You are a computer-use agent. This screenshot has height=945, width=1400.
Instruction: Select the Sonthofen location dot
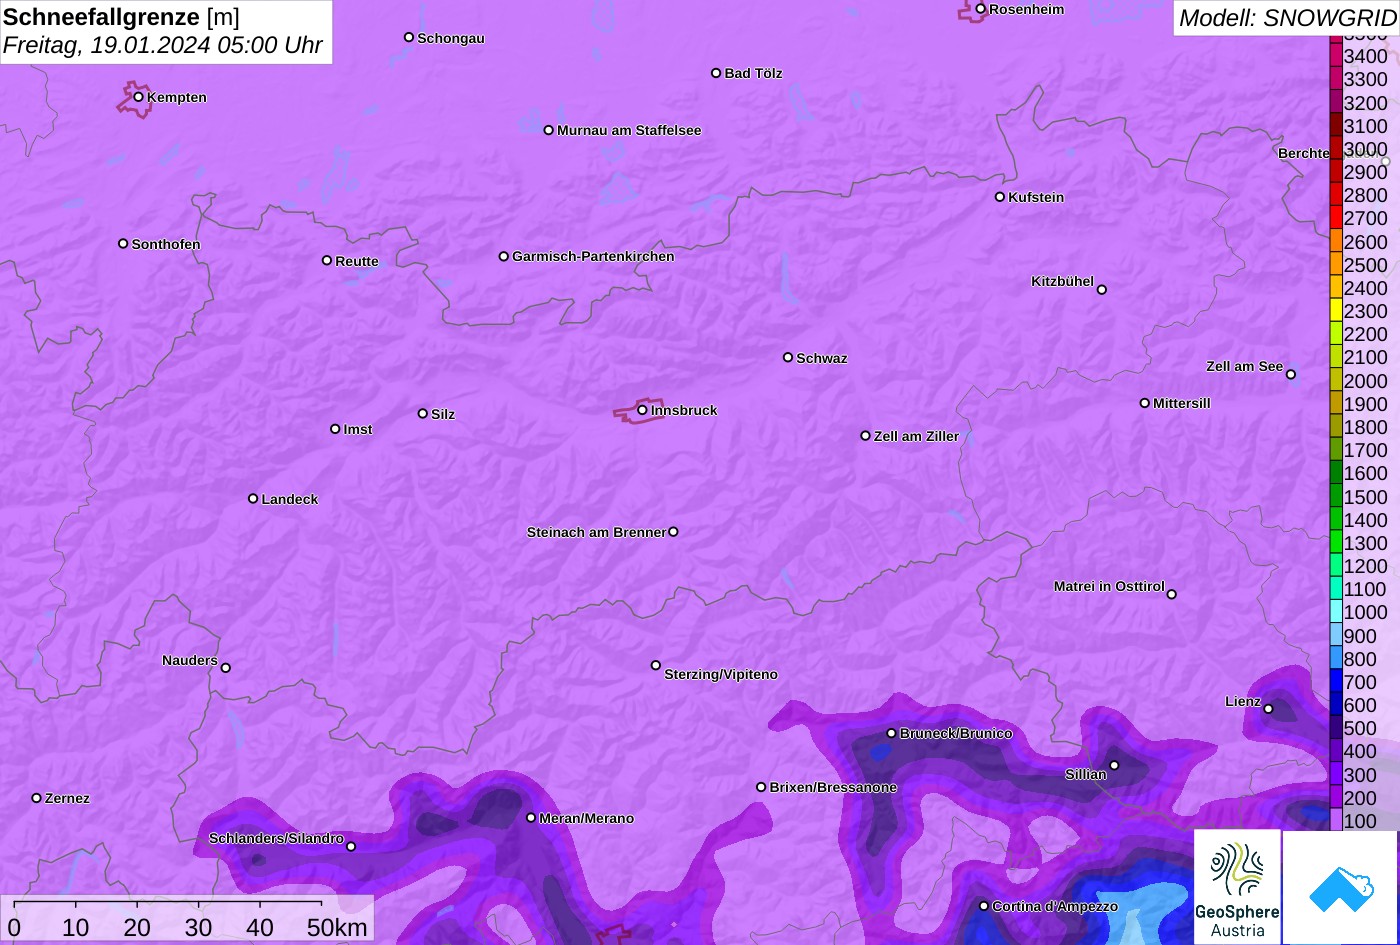point(123,244)
